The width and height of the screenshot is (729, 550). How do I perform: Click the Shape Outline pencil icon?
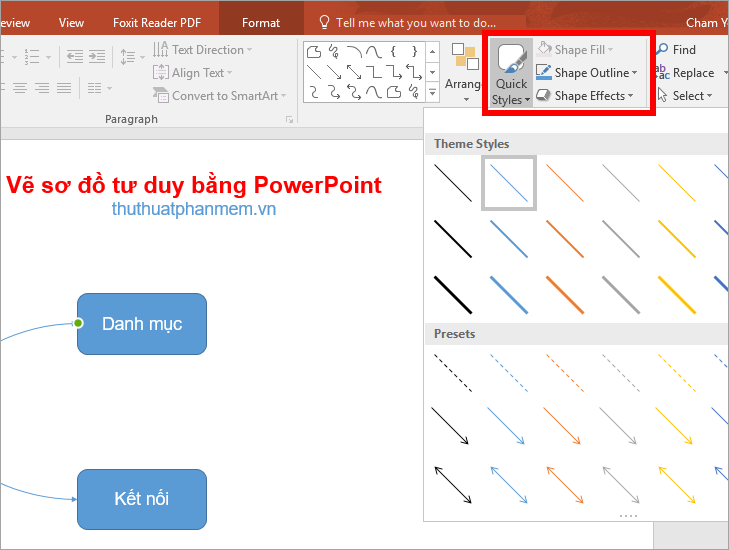coord(543,72)
